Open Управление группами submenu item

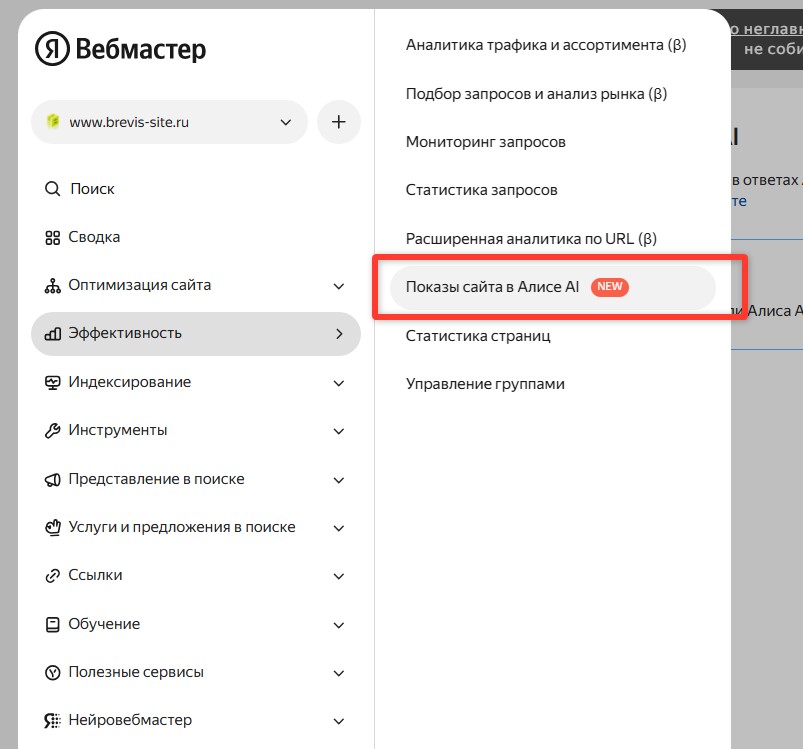point(485,384)
